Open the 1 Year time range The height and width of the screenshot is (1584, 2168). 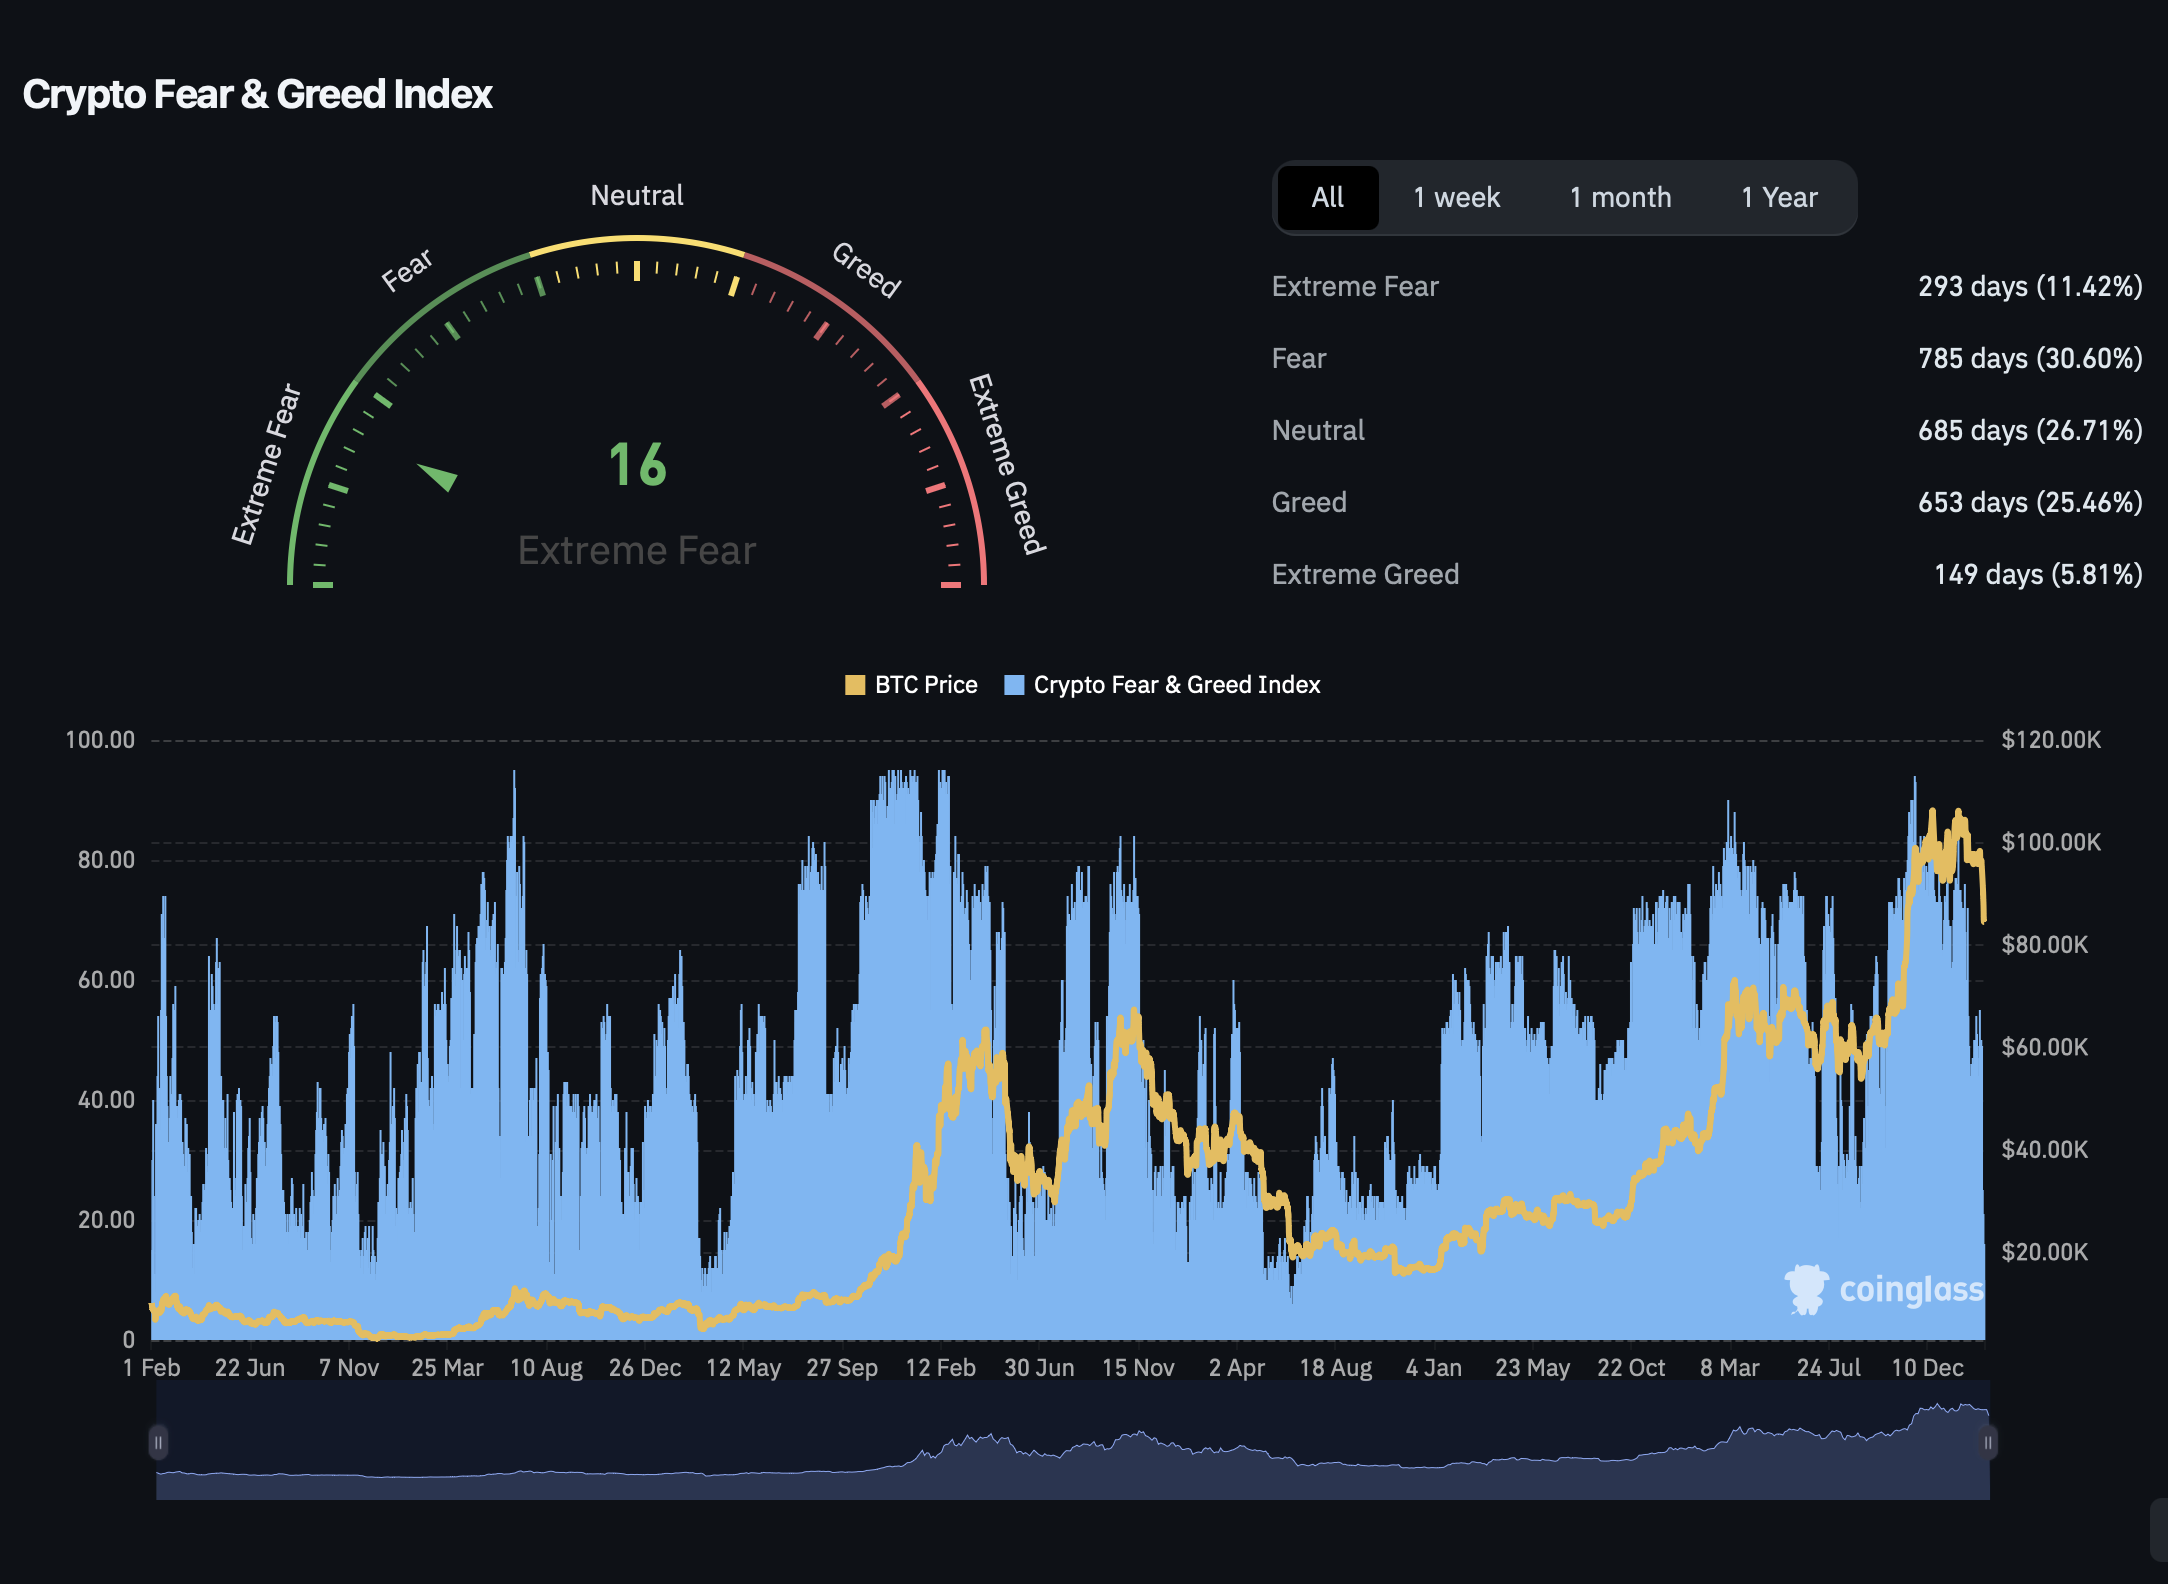(1778, 197)
